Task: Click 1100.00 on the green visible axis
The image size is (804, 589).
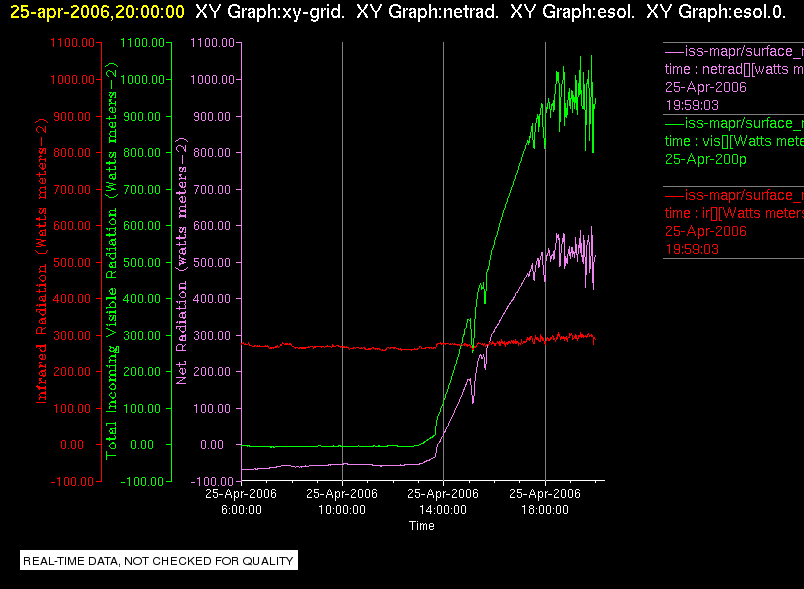Action: click(143, 43)
